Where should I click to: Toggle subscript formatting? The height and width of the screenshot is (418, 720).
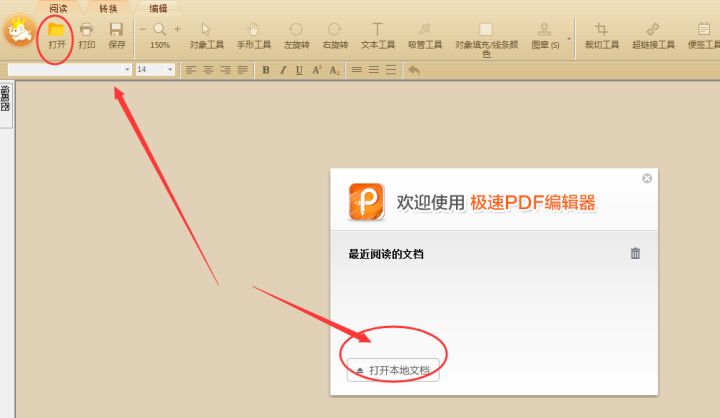point(334,70)
